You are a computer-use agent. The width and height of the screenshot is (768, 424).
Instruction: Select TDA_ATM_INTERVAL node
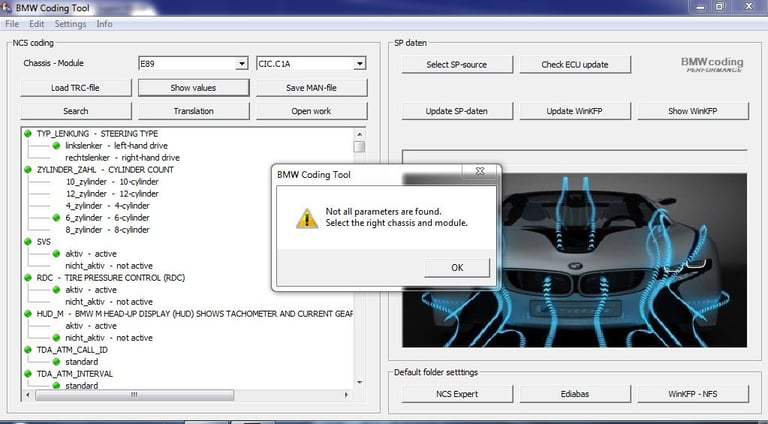74,374
